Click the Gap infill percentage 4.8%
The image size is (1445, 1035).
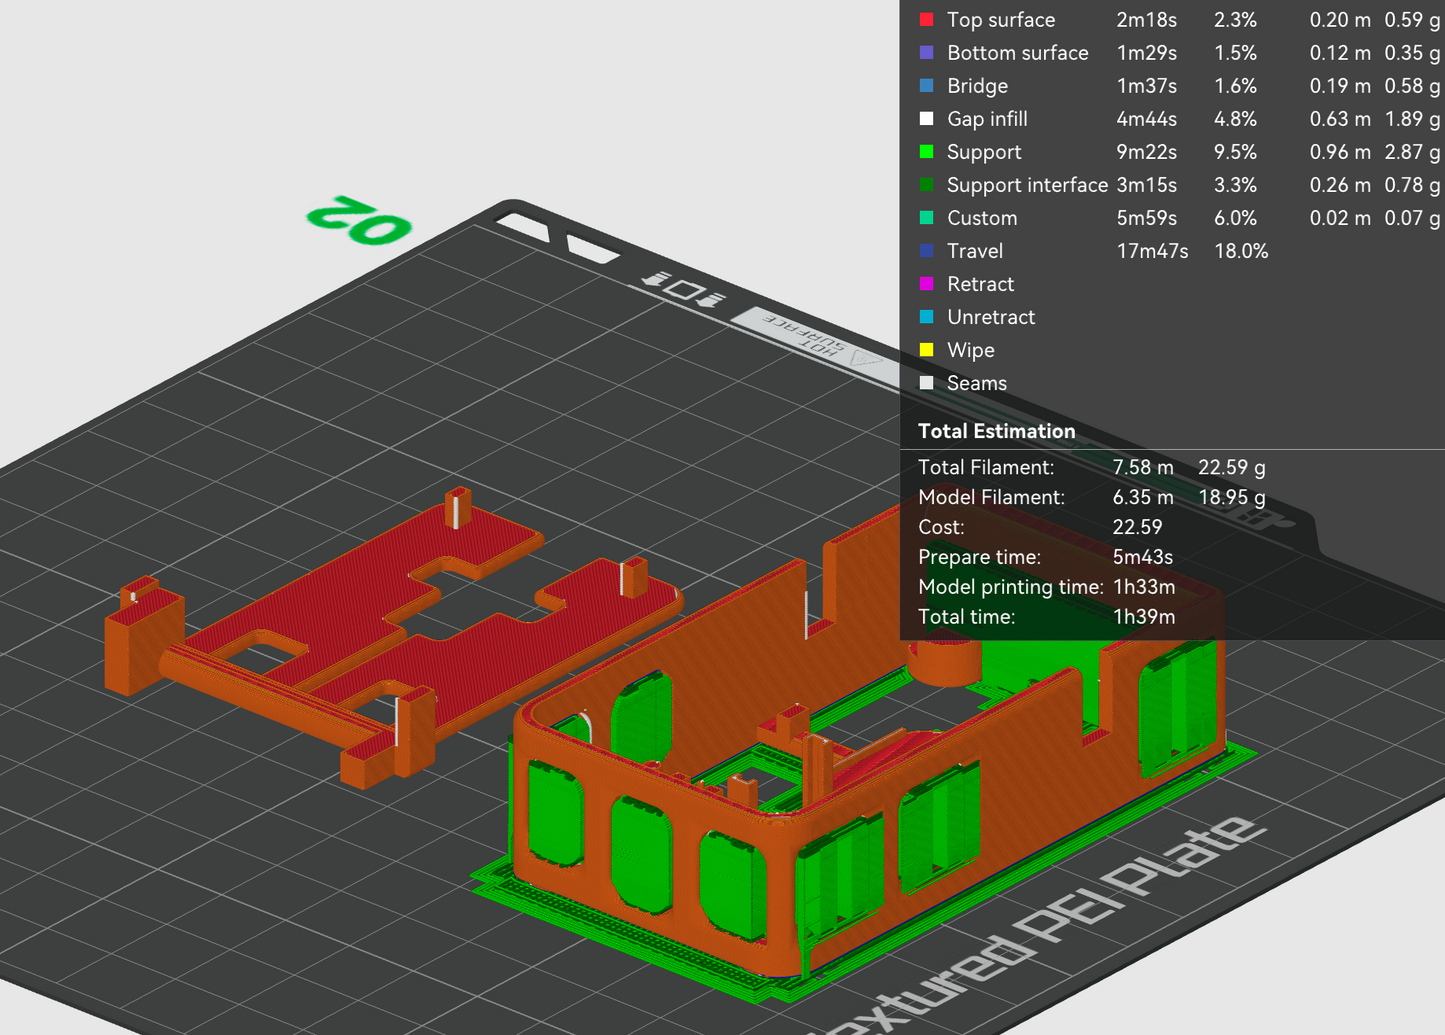[1236, 119]
